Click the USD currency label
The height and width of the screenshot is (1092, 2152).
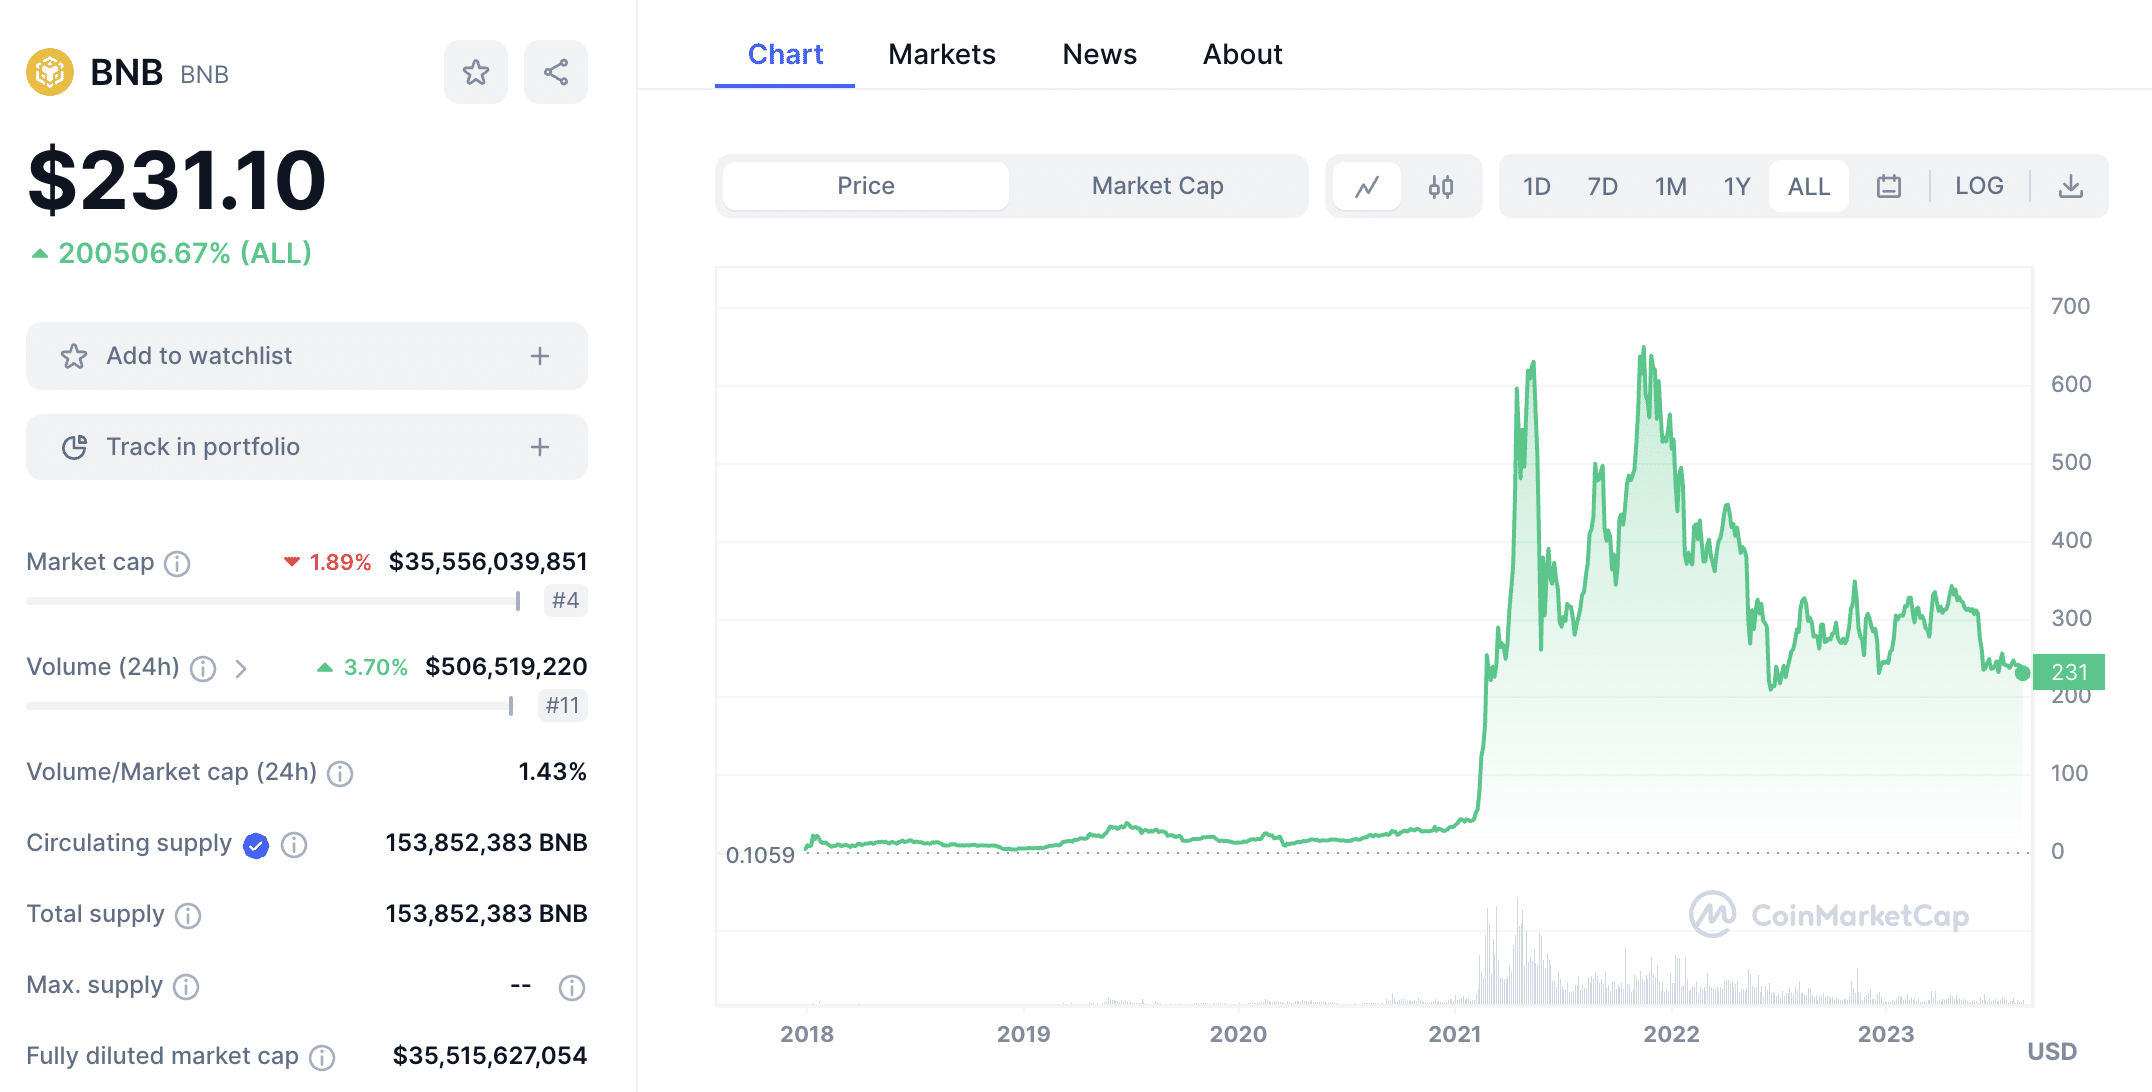pos(2052,1051)
